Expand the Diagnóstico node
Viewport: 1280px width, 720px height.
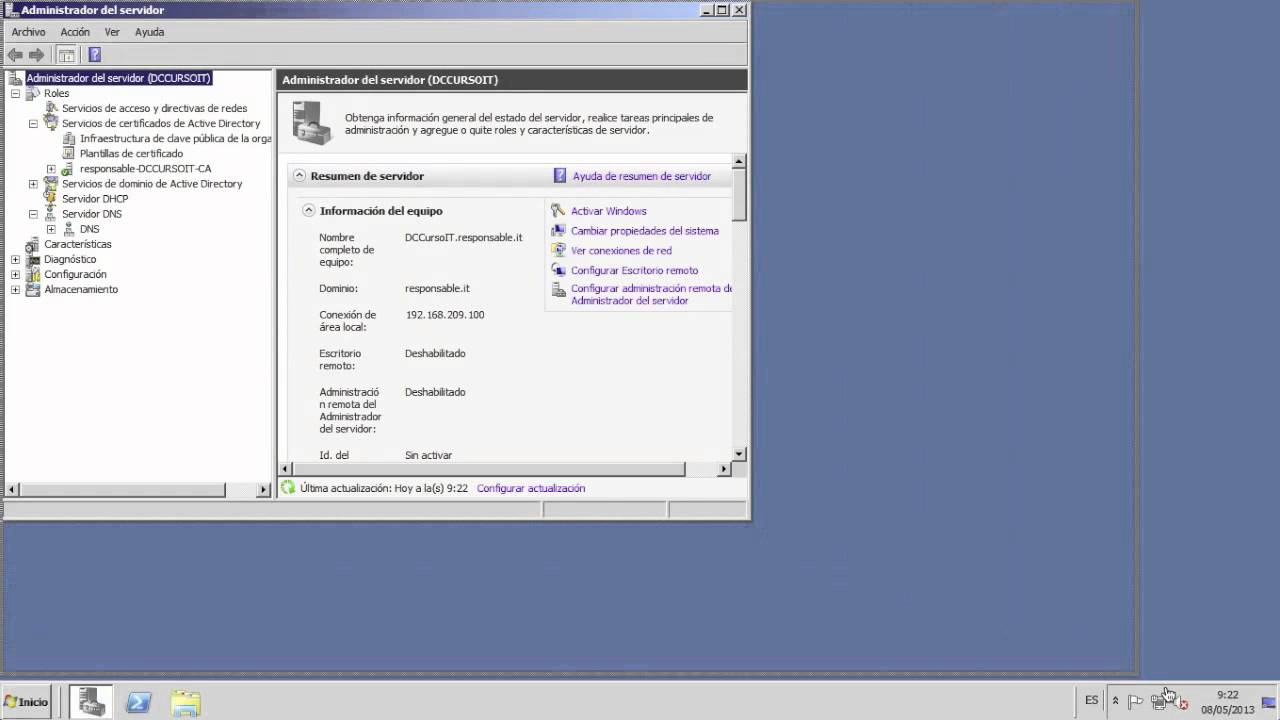point(15,260)
